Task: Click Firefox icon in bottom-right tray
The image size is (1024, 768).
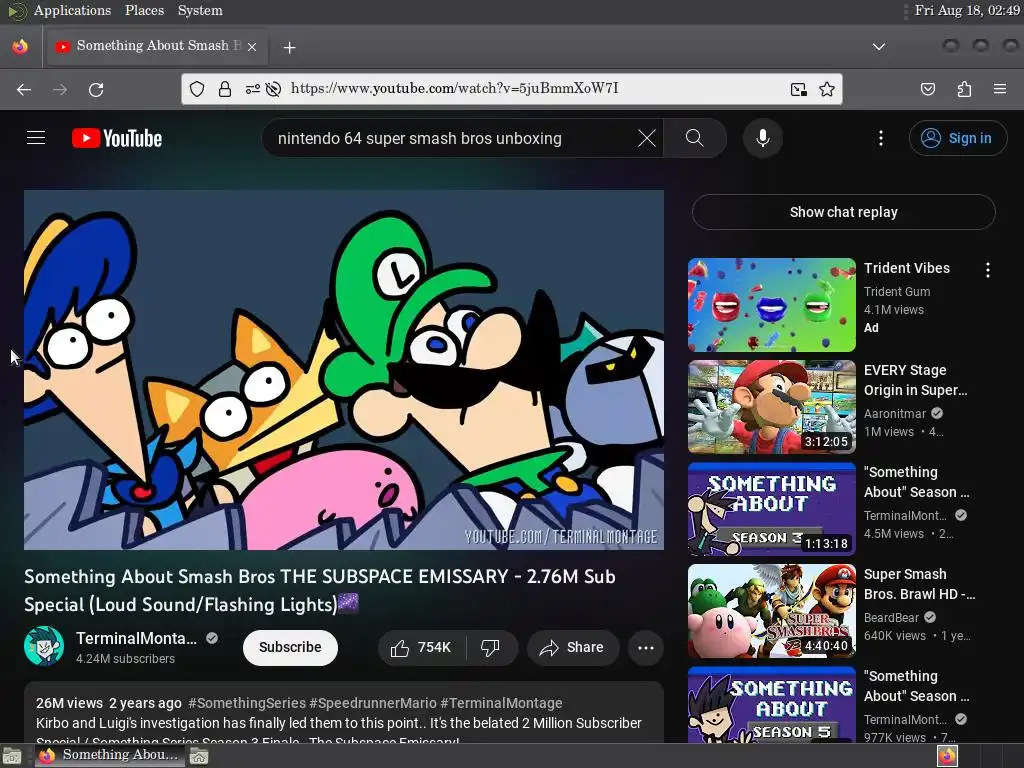Action: [x=947, y=756]
